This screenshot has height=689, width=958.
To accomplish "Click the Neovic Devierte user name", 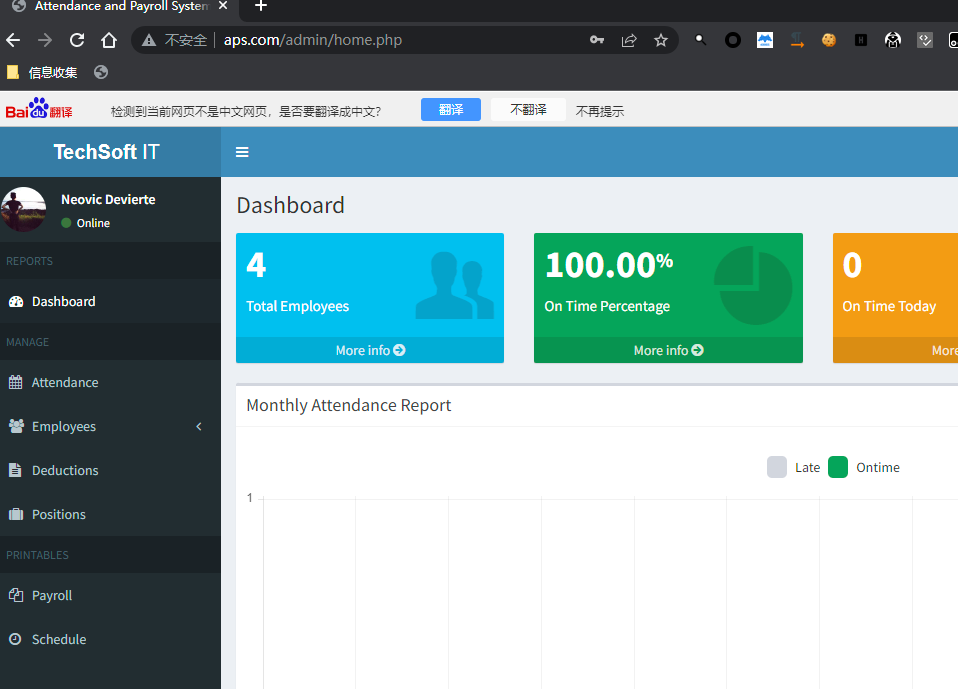I will coord(108,200).
